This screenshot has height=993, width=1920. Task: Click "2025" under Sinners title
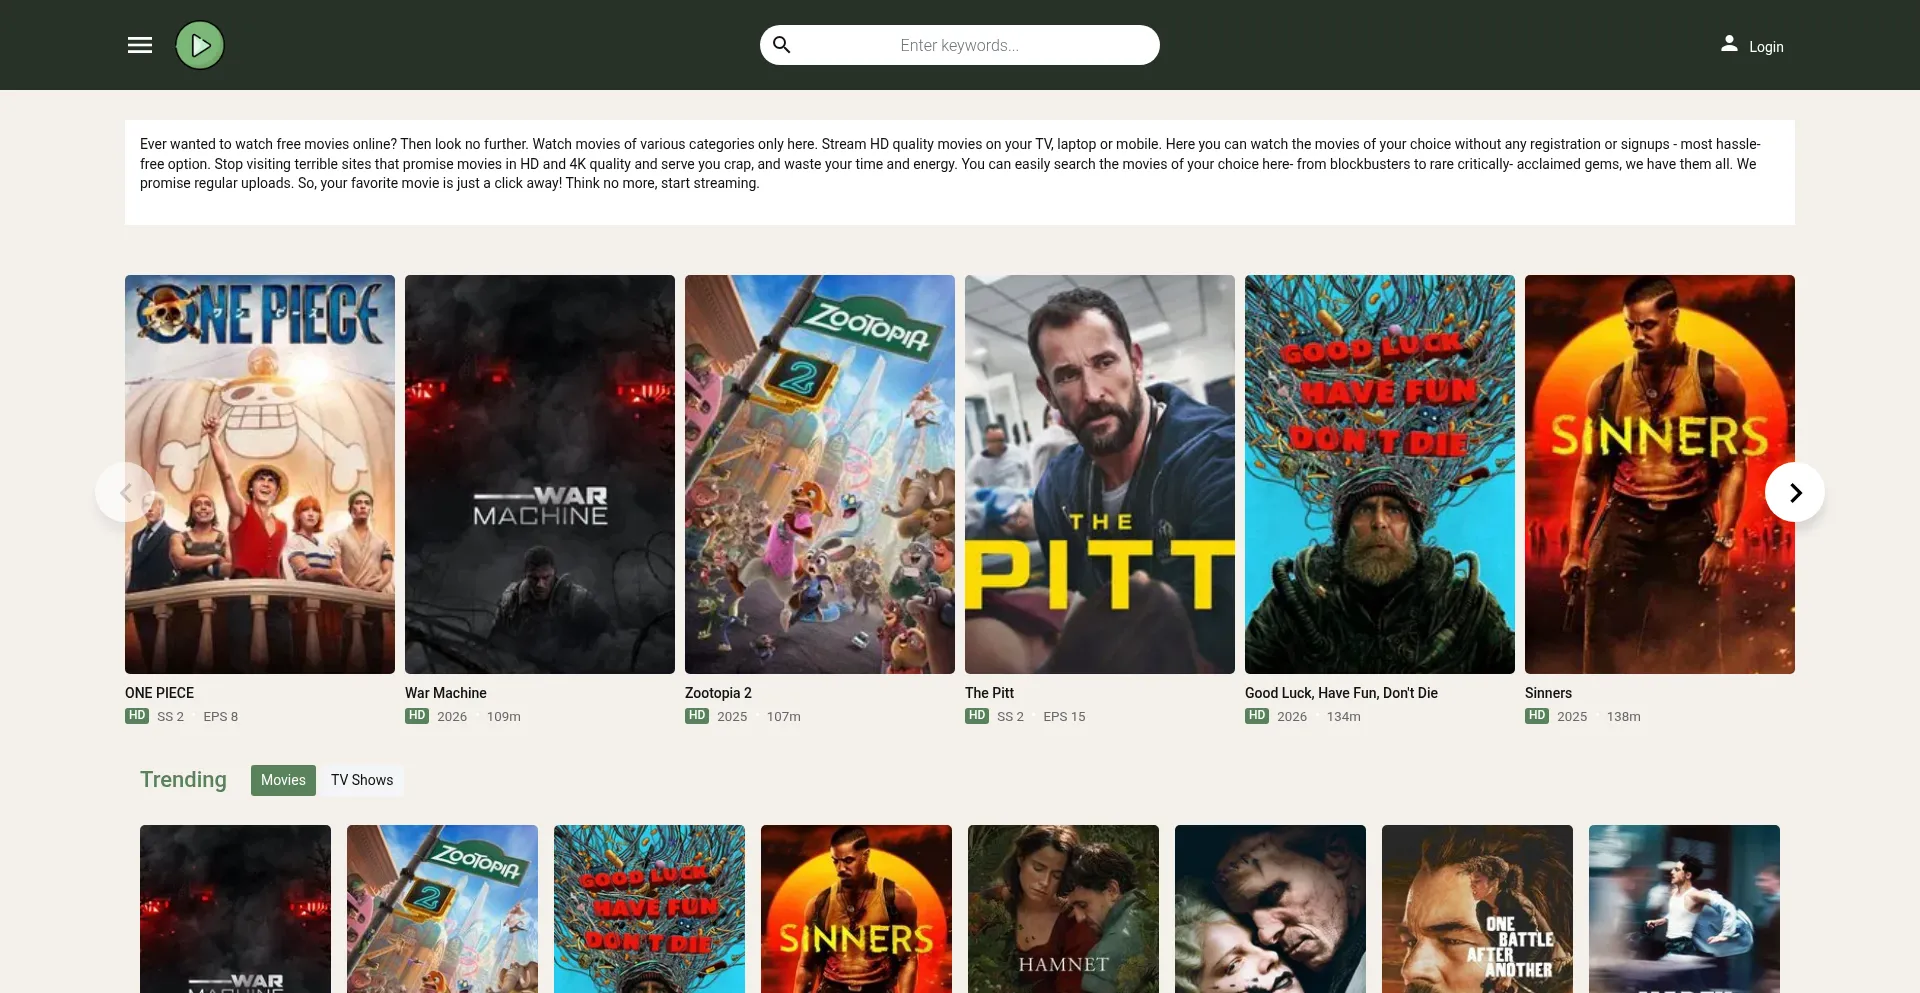pyautogui.click(x=1572, y=717)
